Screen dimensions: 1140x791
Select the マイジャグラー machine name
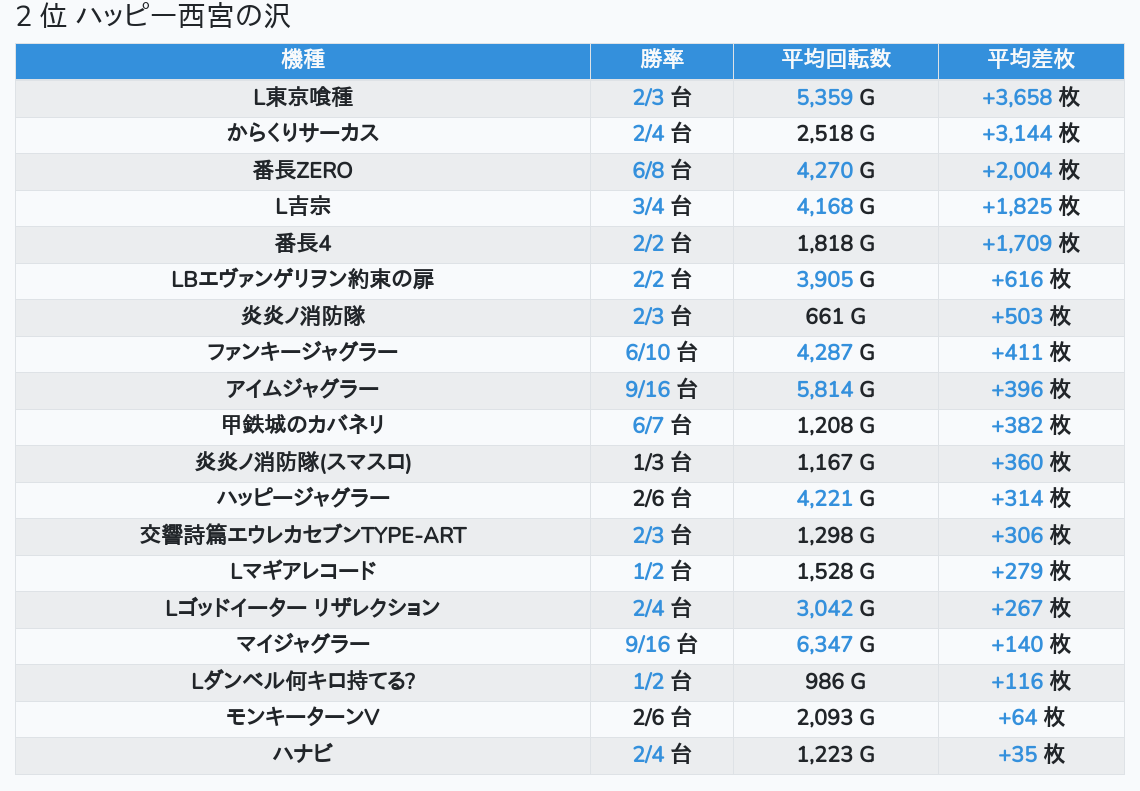[x=302, y=645]
